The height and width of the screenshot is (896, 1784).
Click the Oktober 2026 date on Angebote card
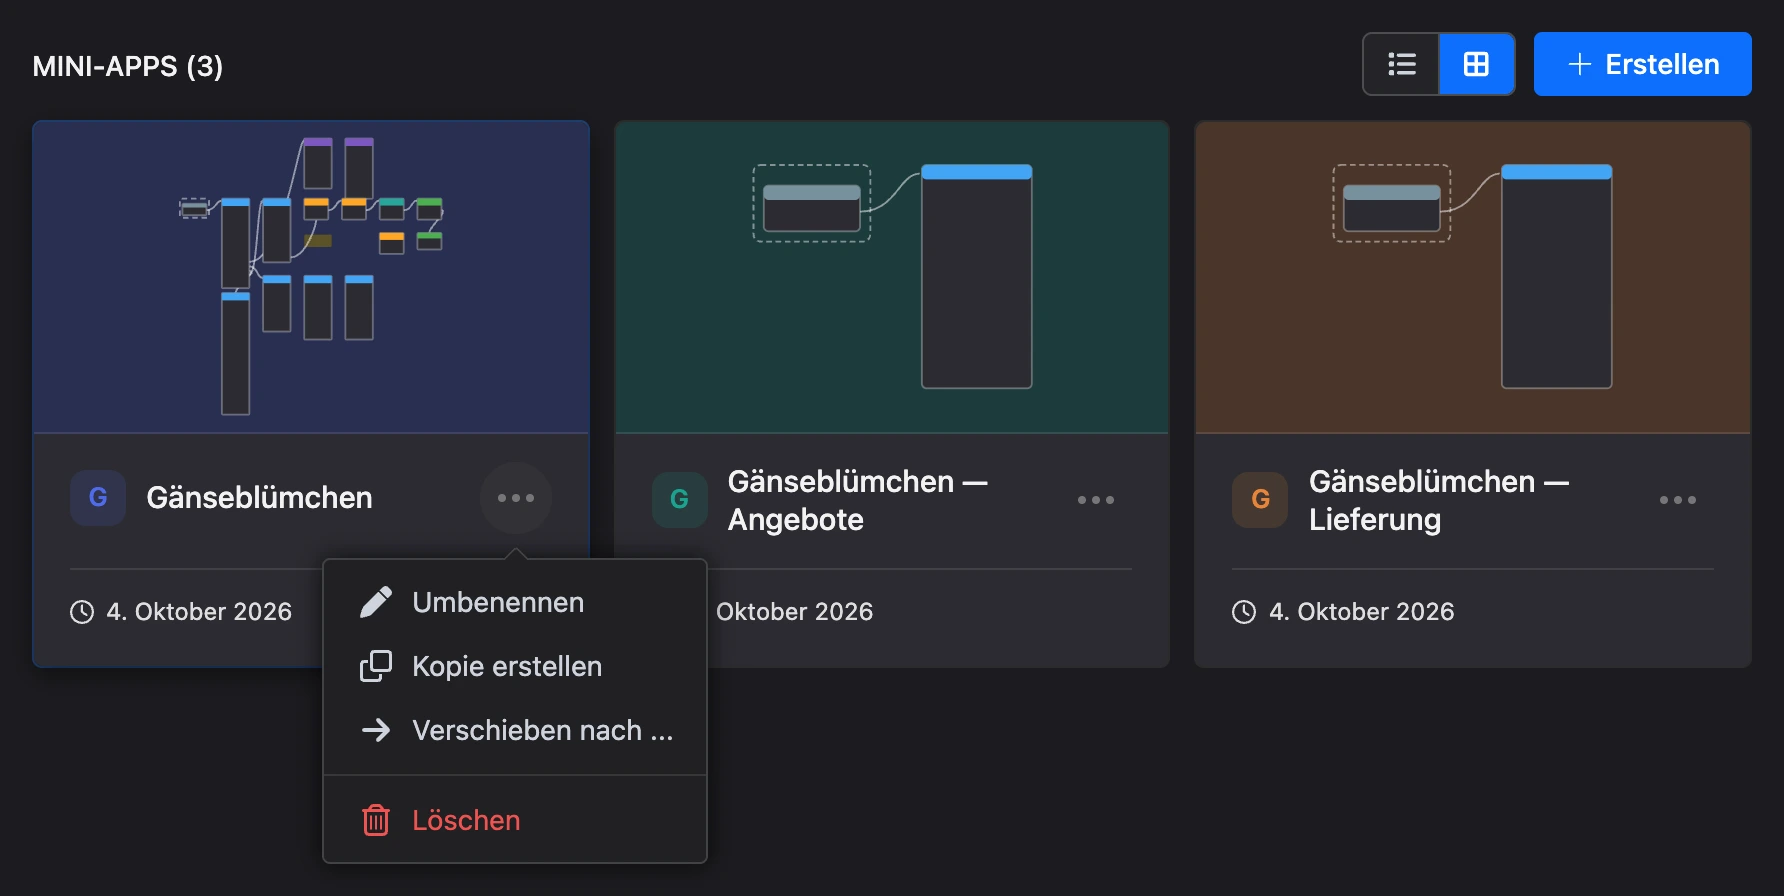(795, 612)
